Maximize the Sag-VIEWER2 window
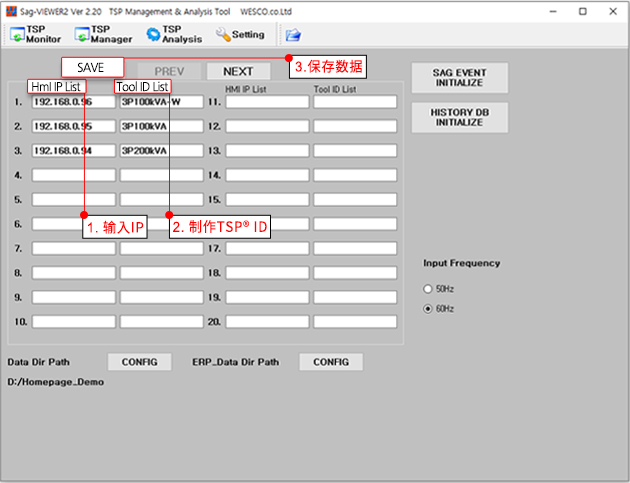Image resolution: width=630 pixels, height=483 pixels. (582, 10)
